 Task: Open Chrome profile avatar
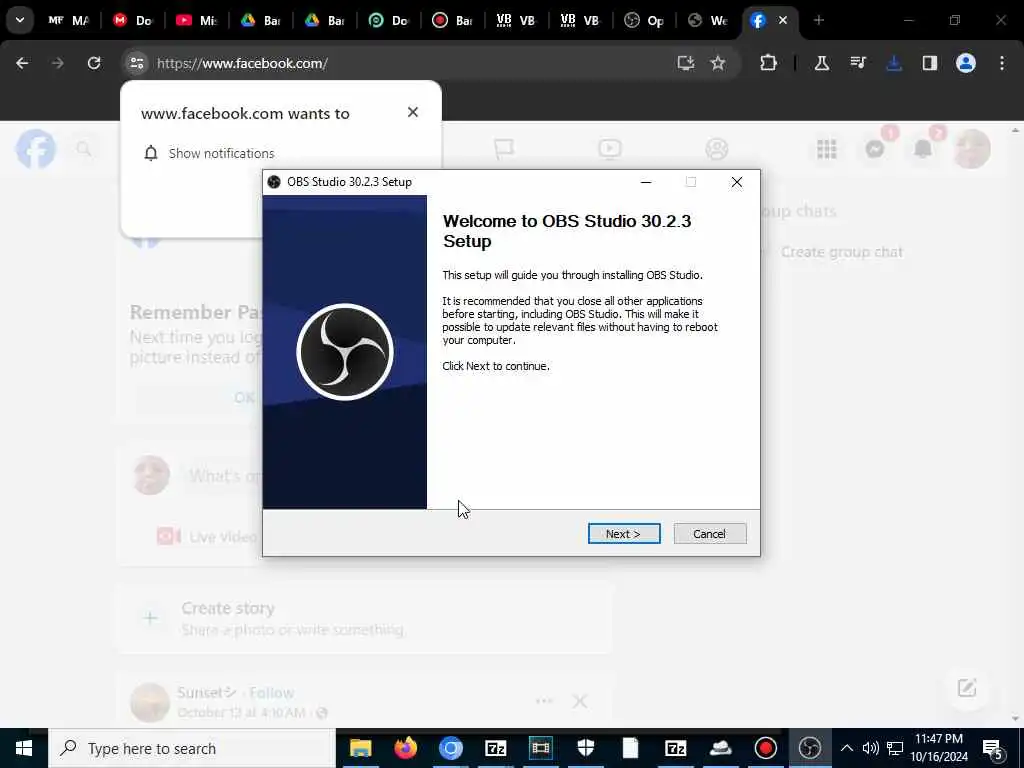(966, 63)
